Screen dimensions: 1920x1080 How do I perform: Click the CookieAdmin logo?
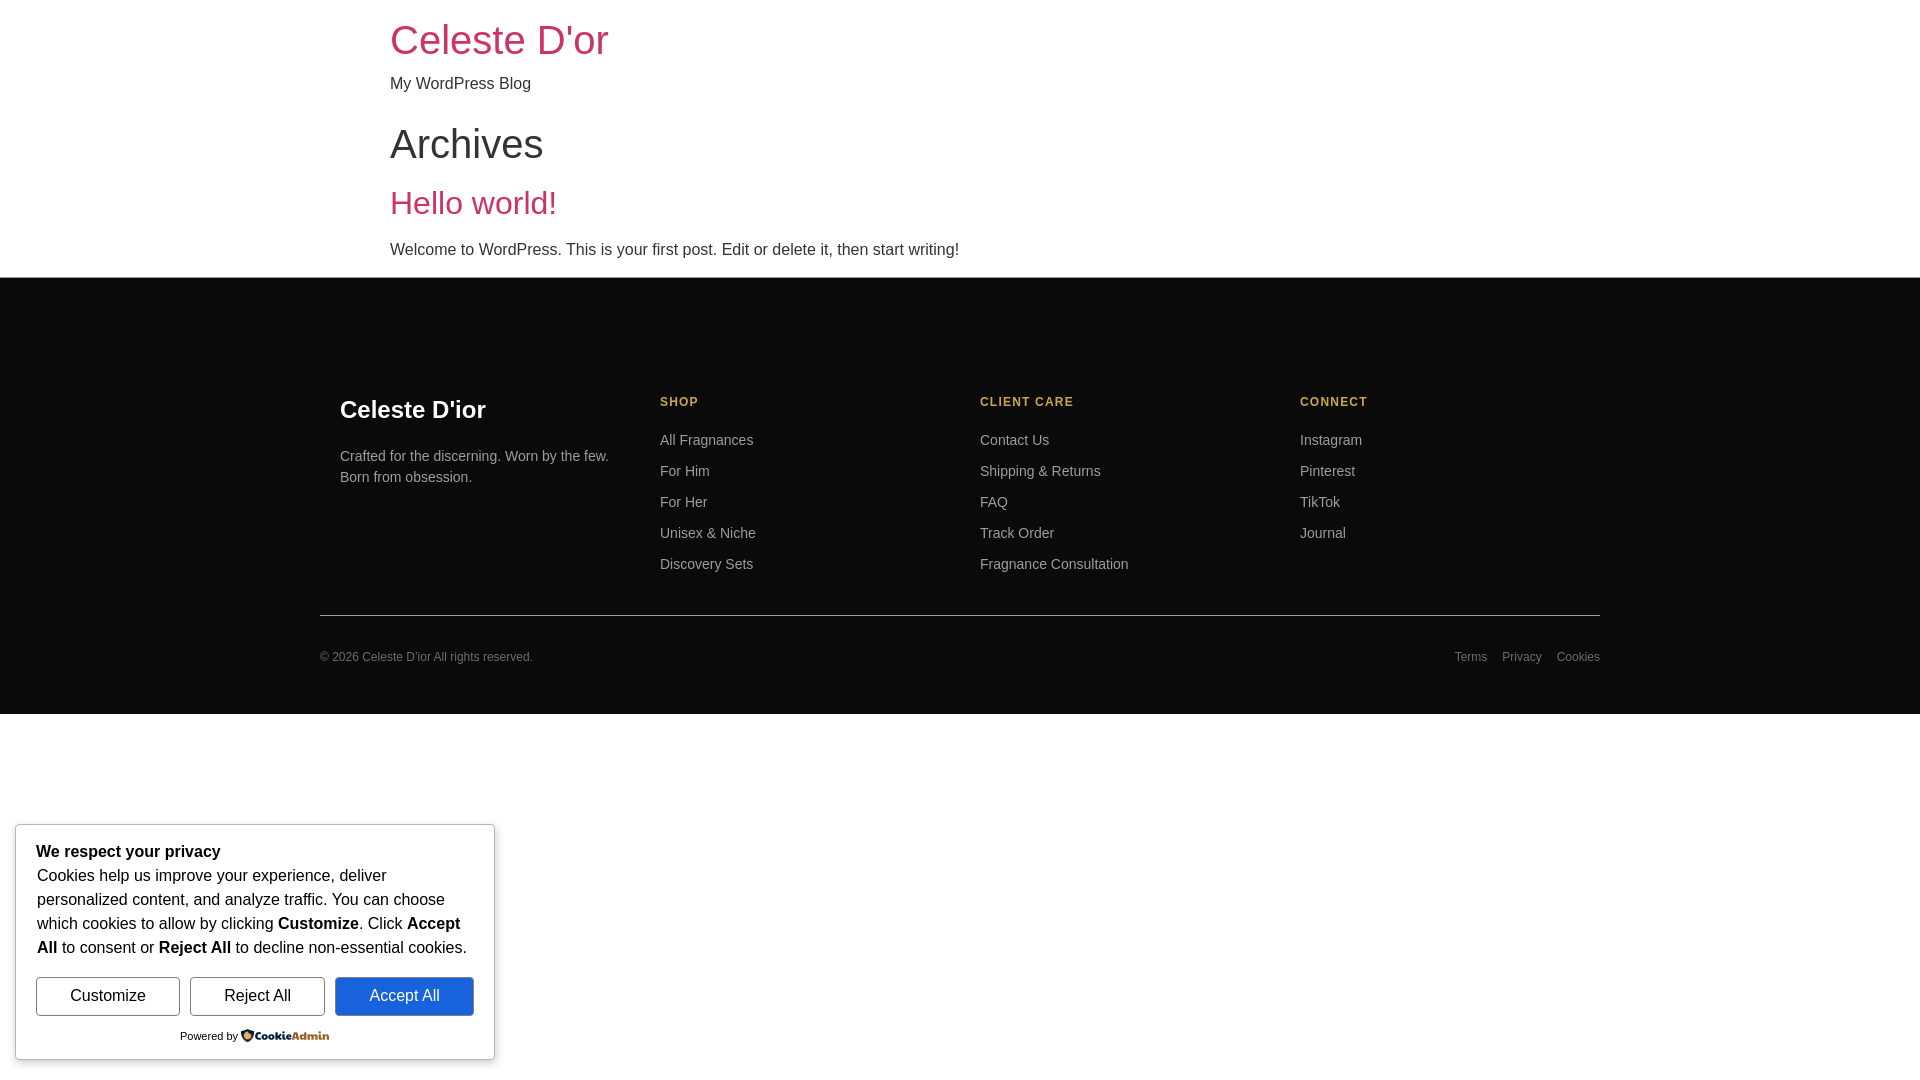pyautogui.click(x=285, y=1036)
